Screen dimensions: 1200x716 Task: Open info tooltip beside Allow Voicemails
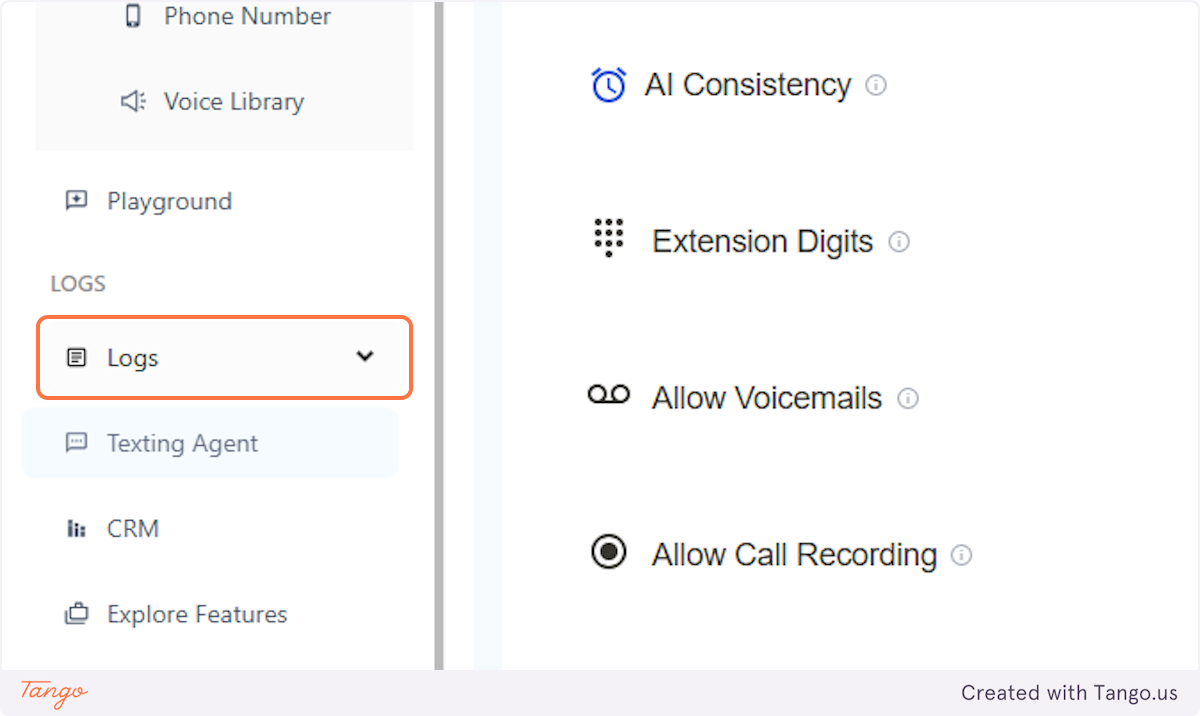point(908,398)
